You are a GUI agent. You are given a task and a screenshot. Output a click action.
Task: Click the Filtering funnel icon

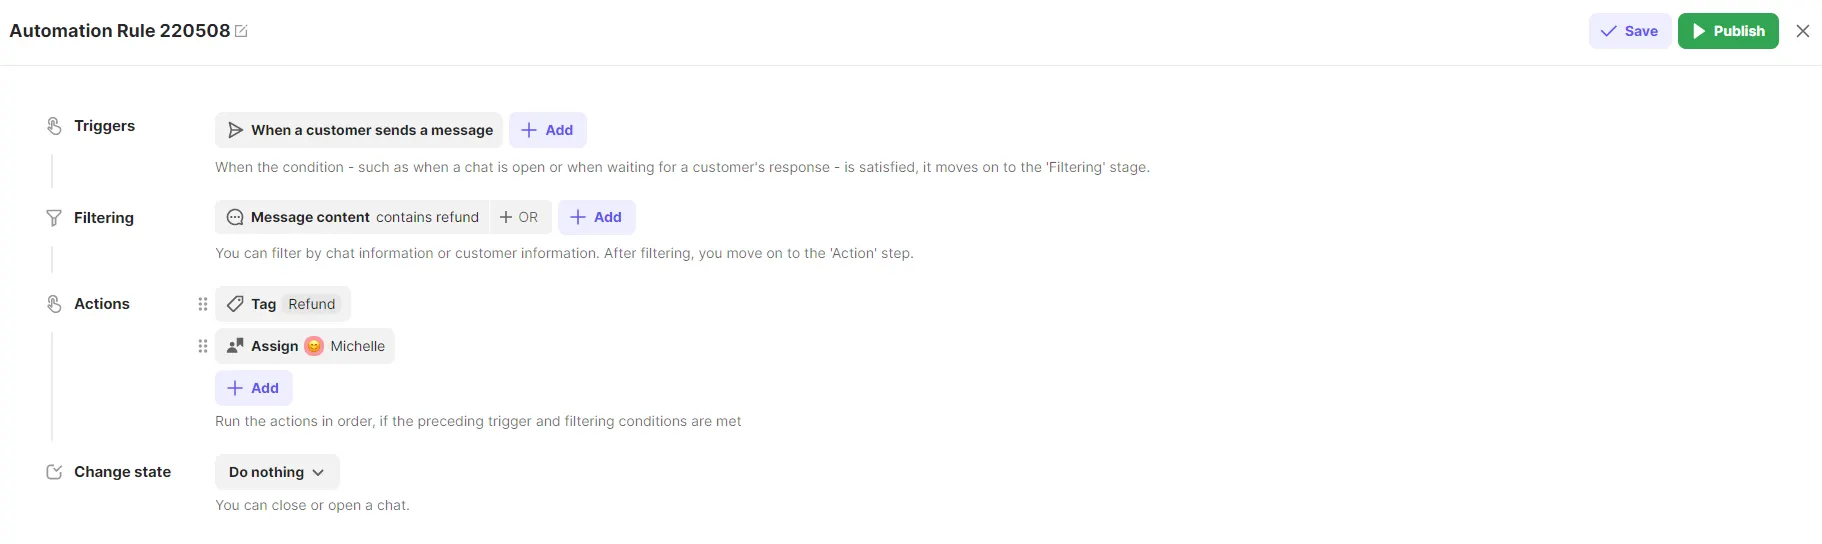54,218
